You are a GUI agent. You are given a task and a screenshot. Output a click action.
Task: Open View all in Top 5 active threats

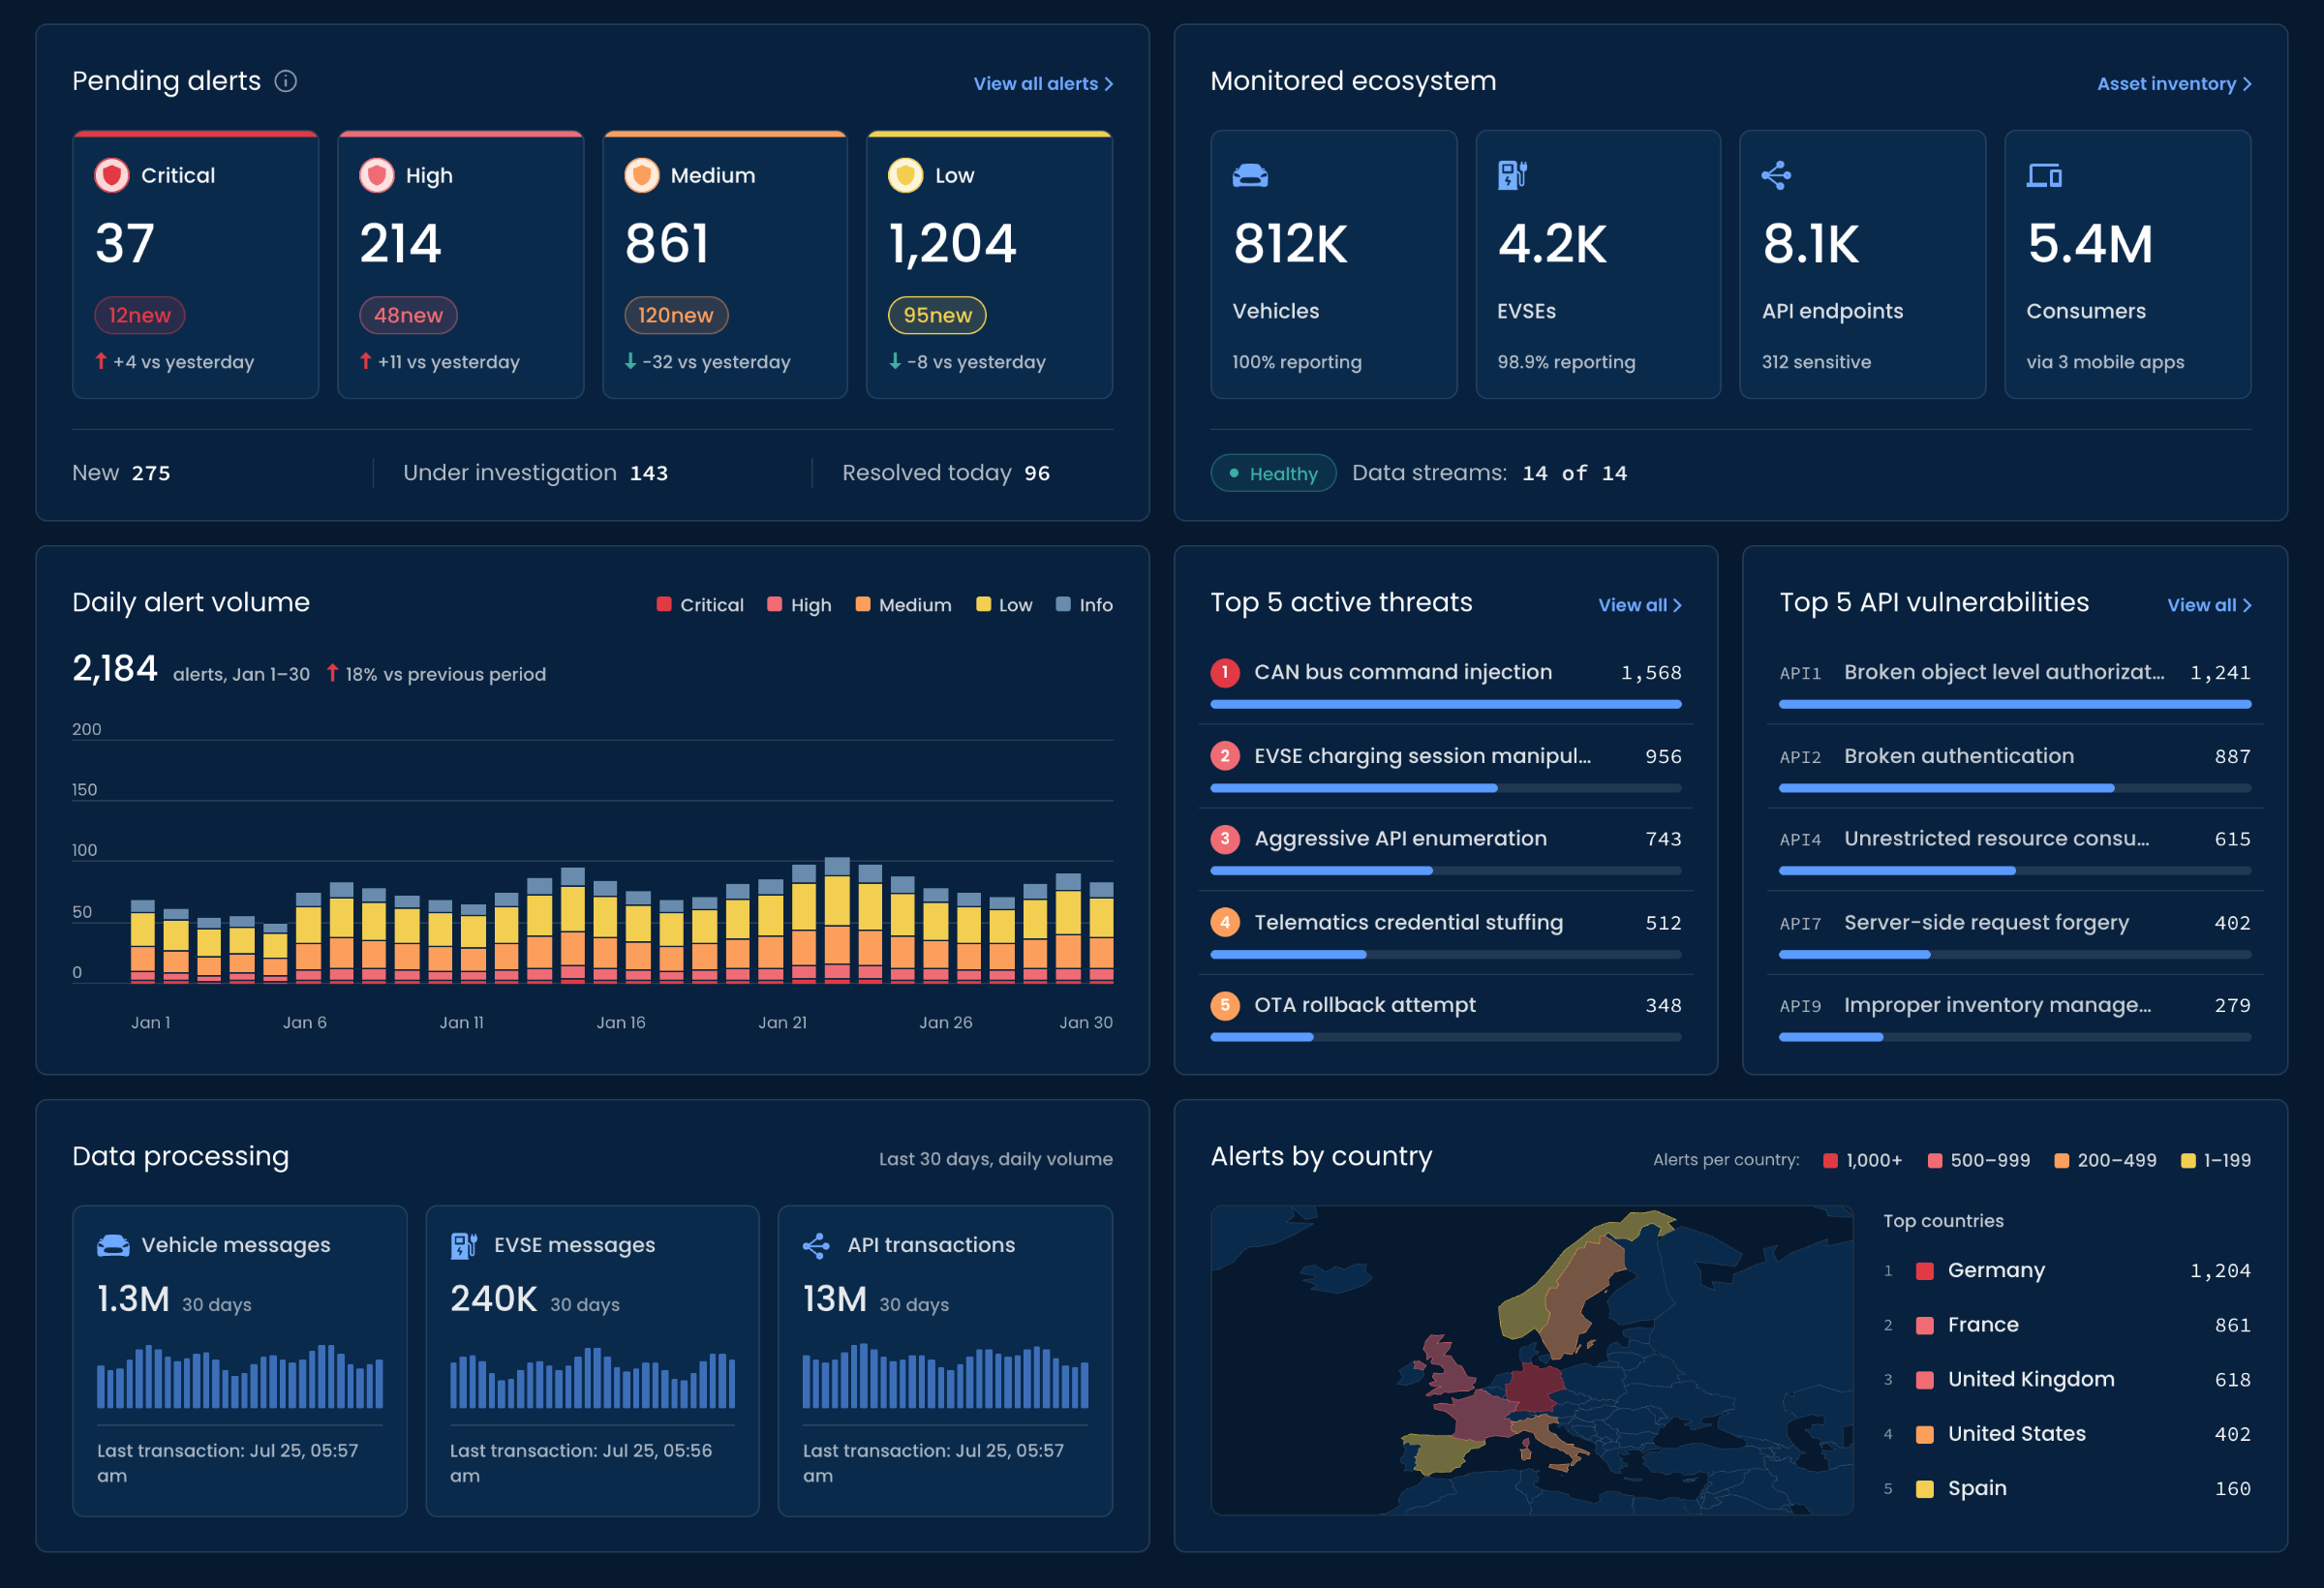click(1640, 605)
